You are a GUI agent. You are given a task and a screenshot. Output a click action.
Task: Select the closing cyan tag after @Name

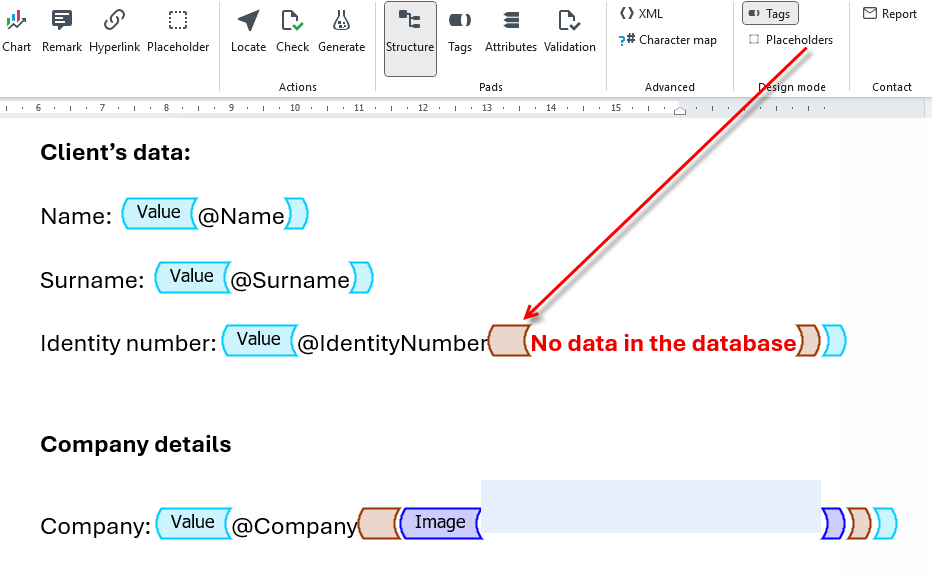(x=296, y=213)
